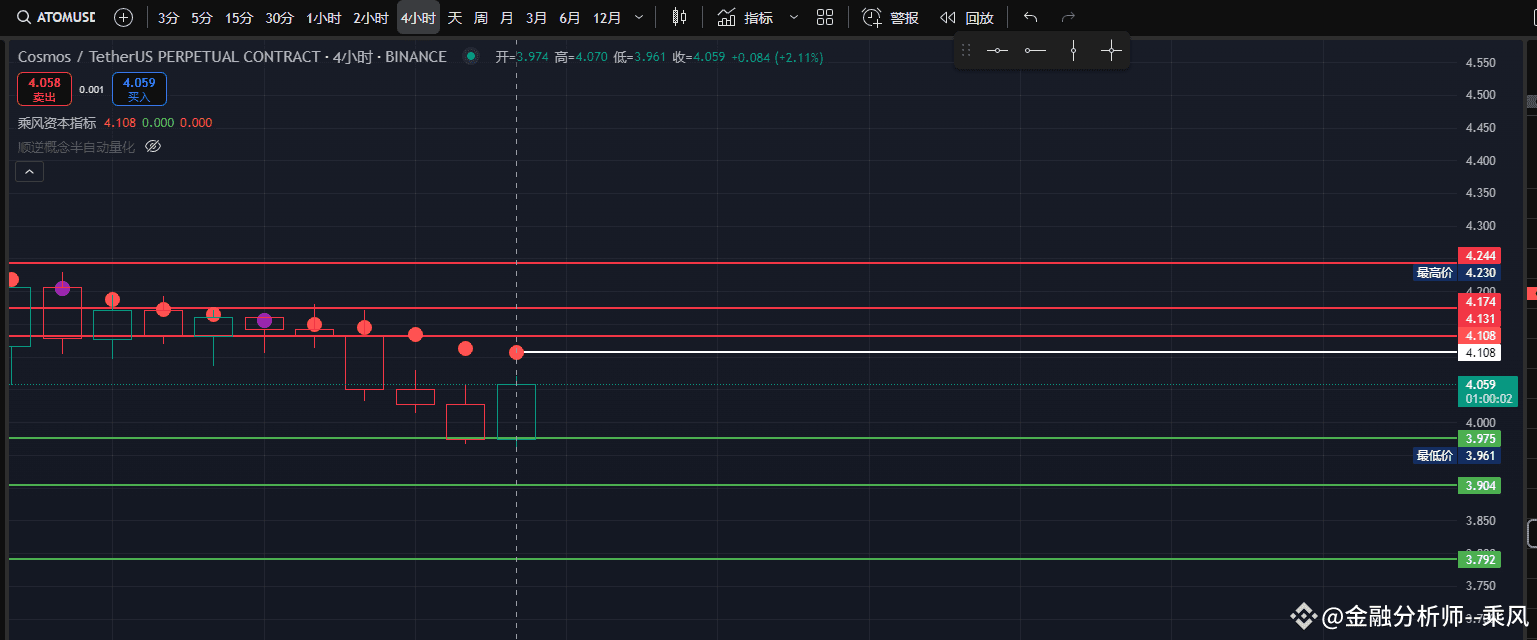Select the 乘风资本指标 indicator legend
The height and width of the screenshot is (640, 1537).
pos(57,123)
